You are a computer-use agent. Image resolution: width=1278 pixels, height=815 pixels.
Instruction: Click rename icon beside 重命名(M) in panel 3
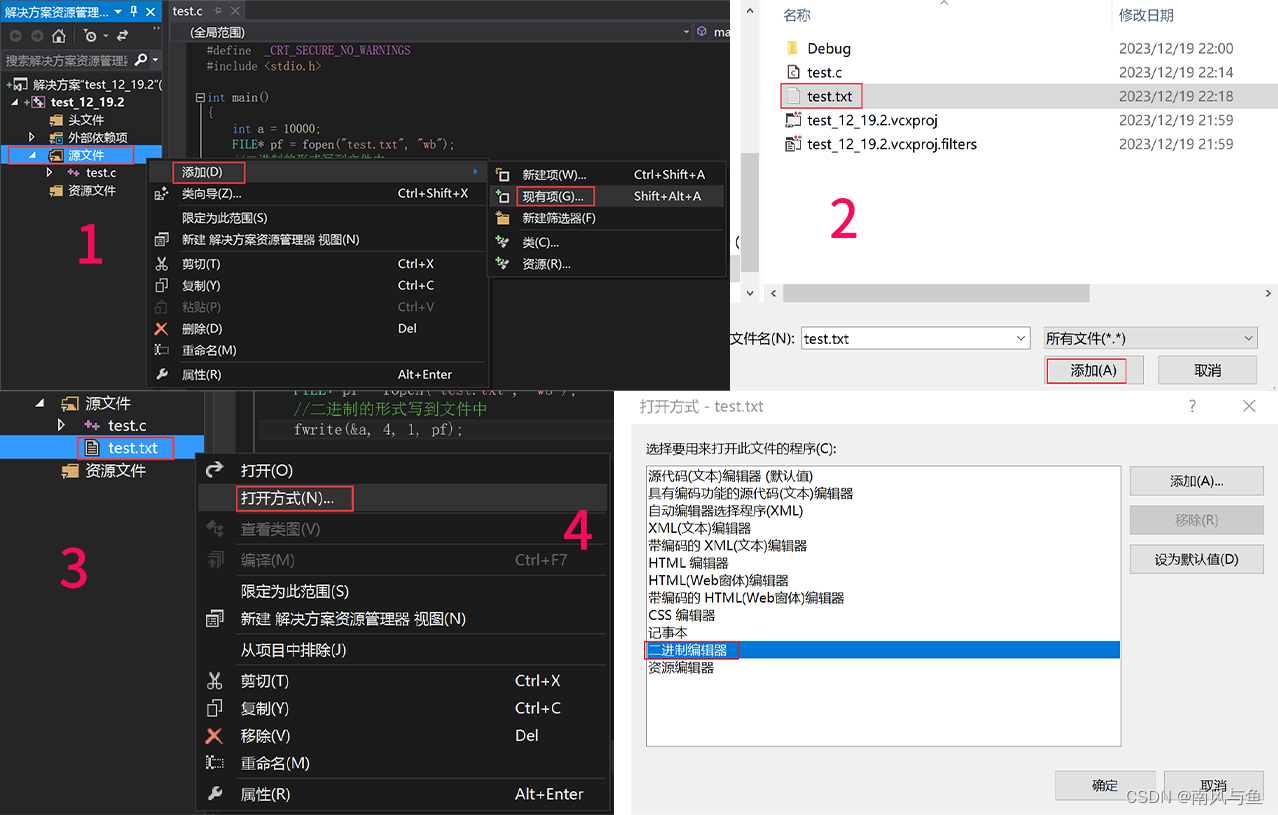tap(214, 763)
